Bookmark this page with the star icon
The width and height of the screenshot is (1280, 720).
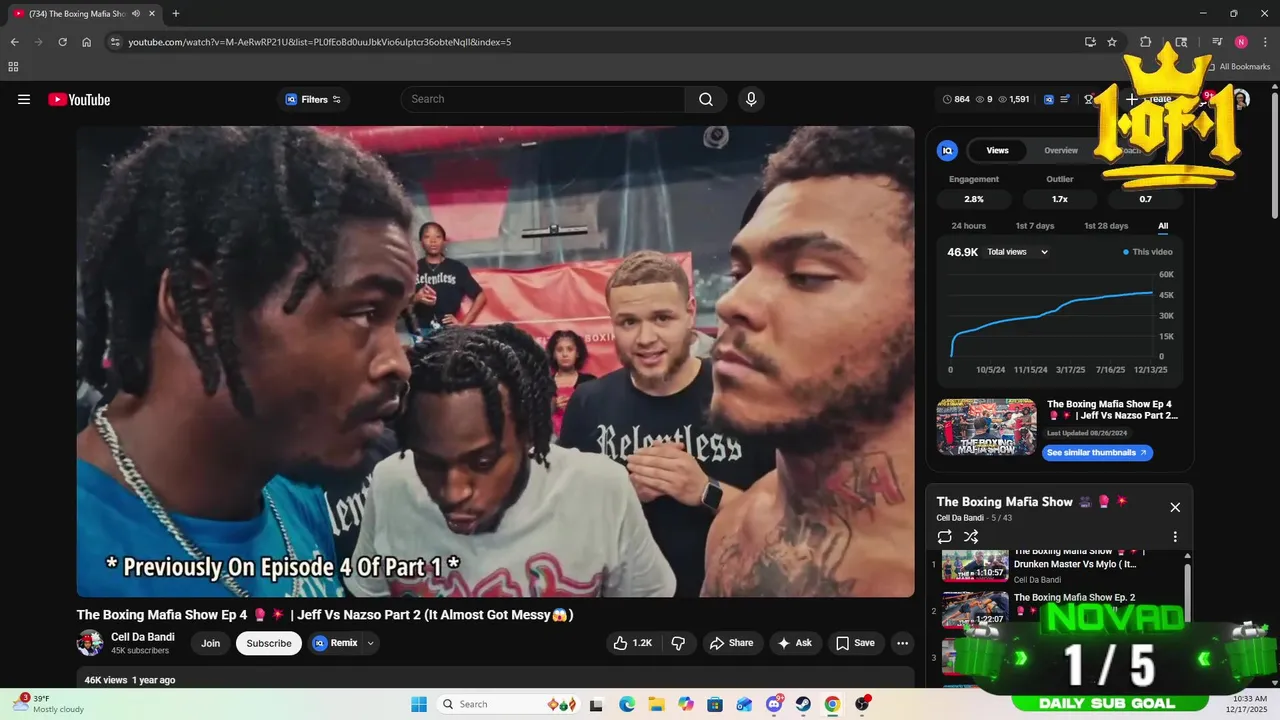point(1112,42)
